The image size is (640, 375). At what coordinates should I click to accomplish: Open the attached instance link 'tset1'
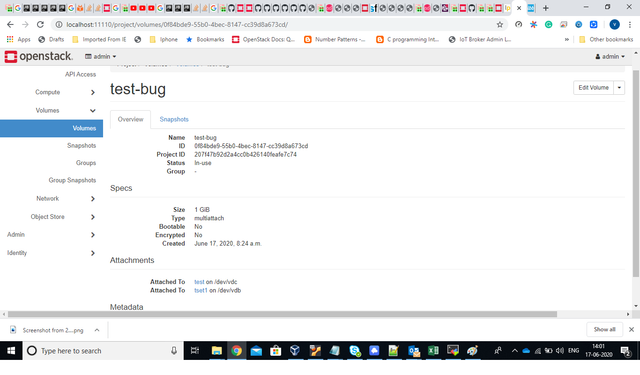201,291
